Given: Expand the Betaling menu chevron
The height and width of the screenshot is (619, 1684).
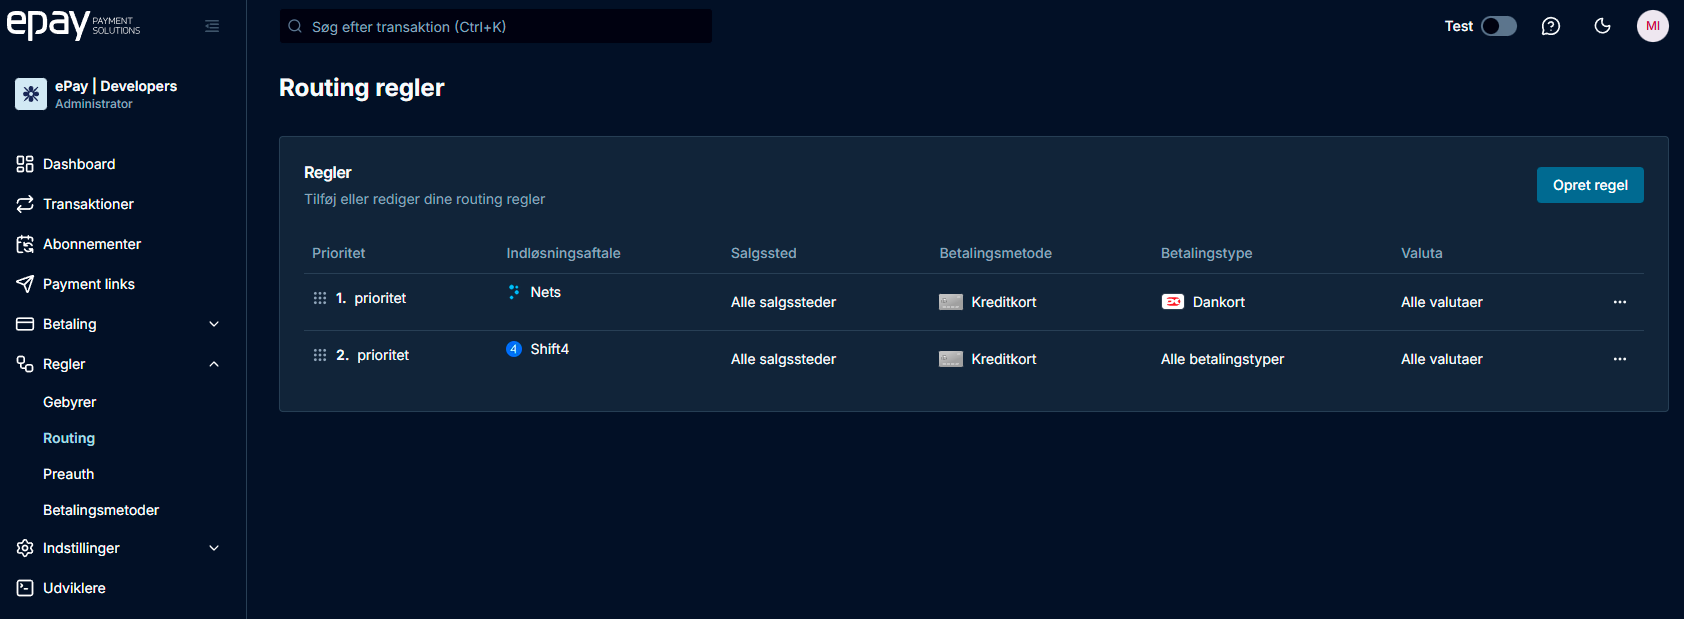Looking at the screenshot, I should [x=214, y=324].
